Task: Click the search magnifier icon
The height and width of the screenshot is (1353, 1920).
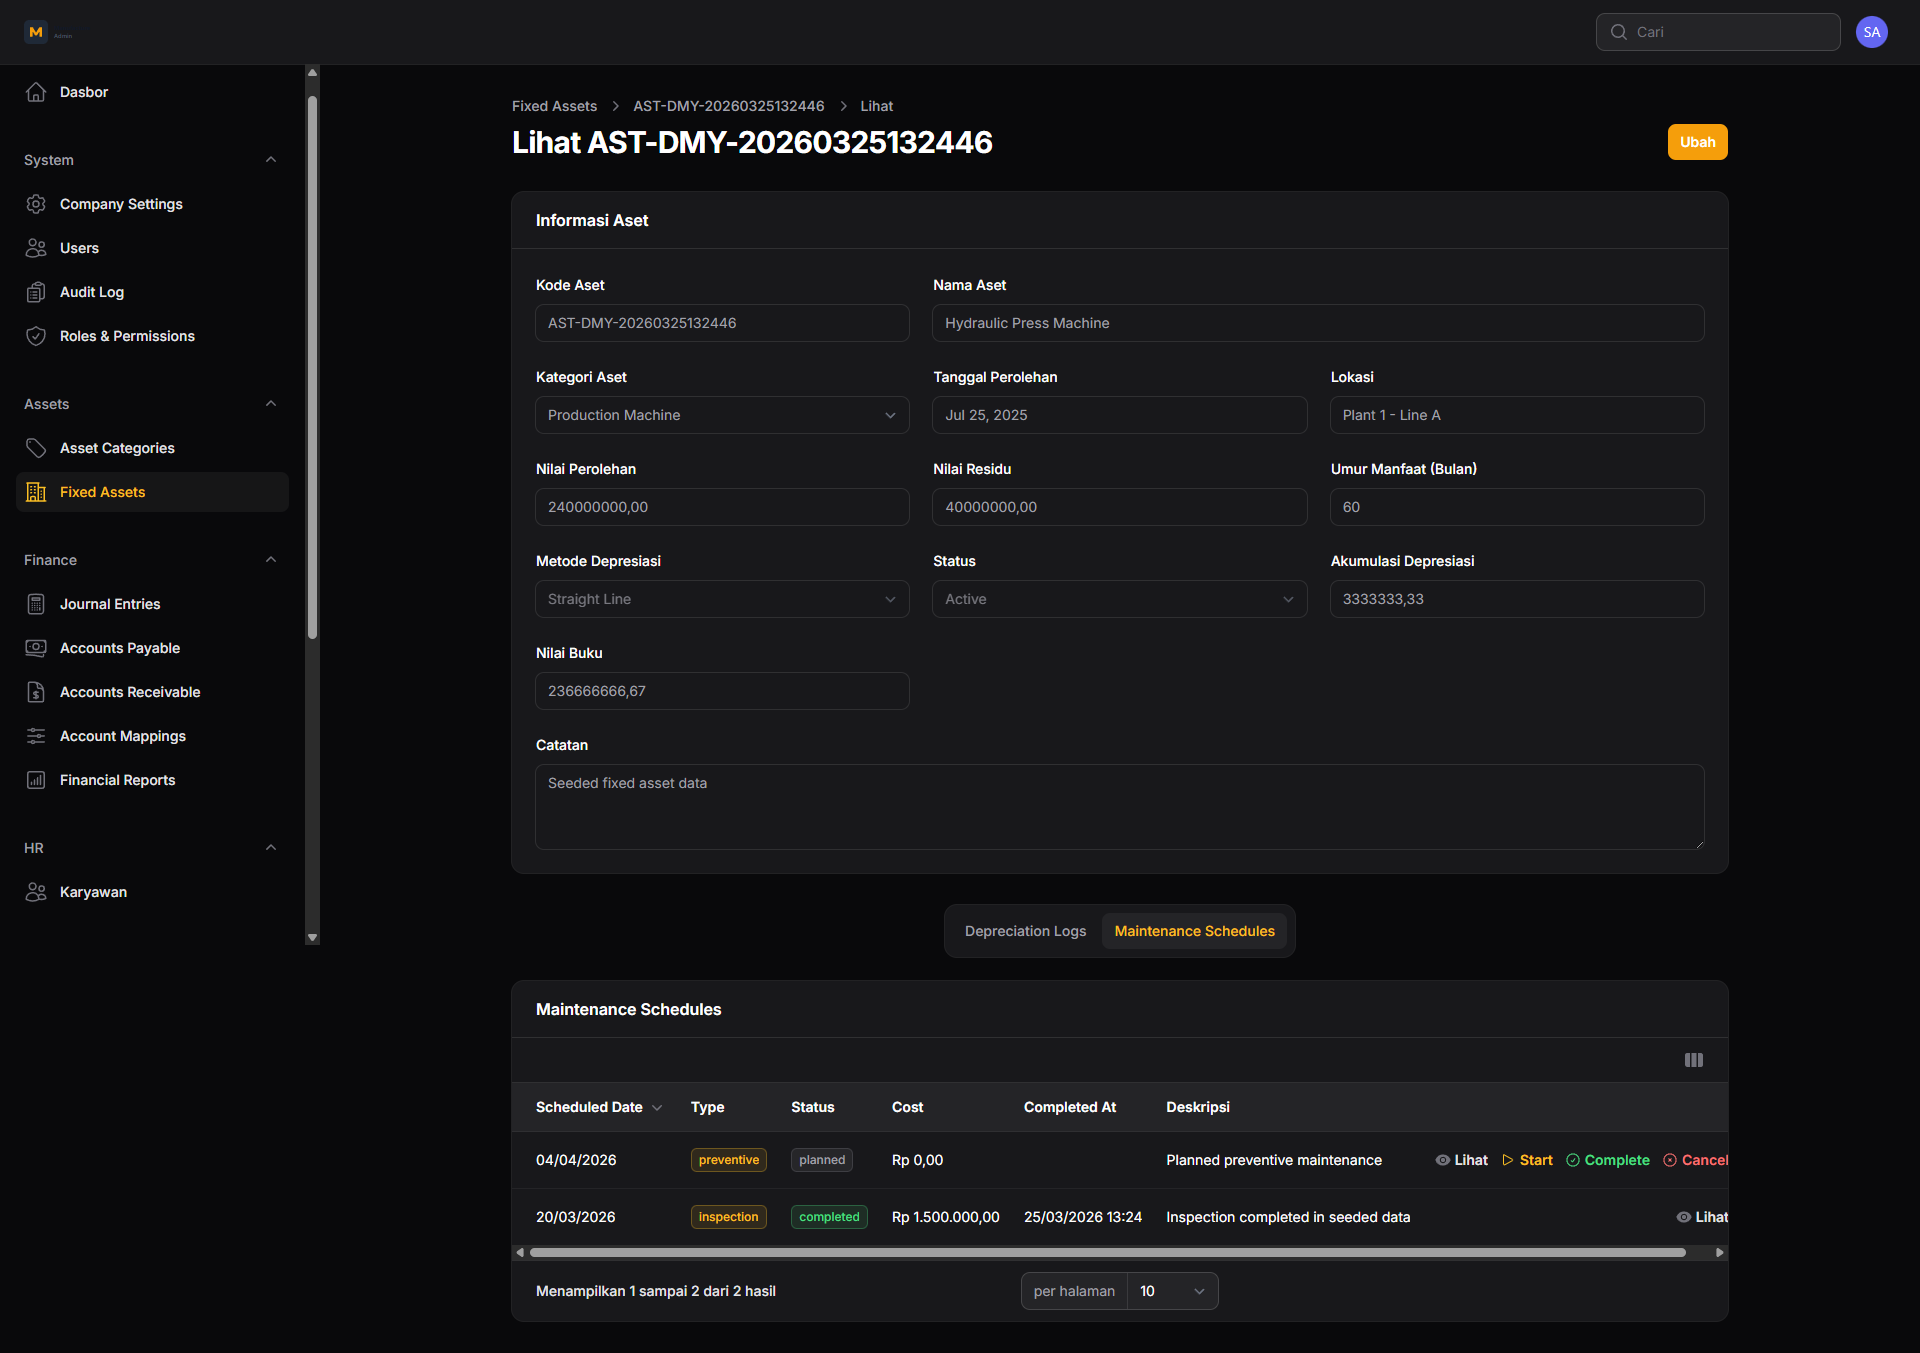Action: point(1618,32)
